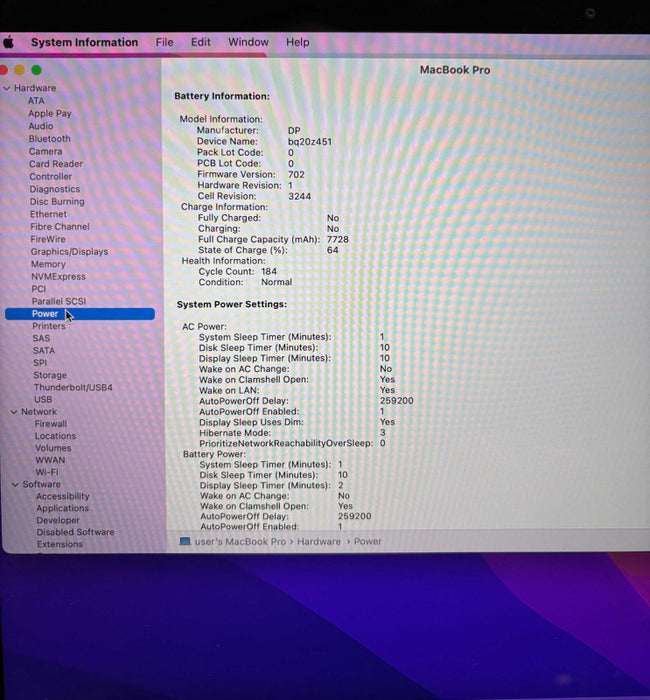
Task: Select Graphics/Displays in the sidebar
Action: coord(69,252)
